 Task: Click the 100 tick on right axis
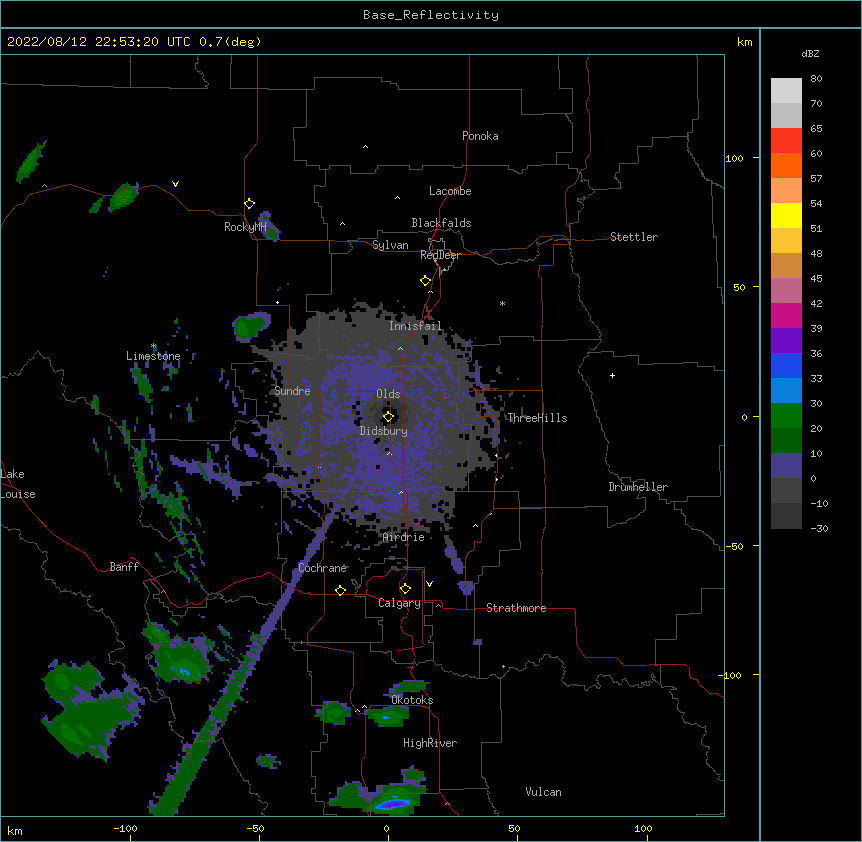click(x=734, y=158)
